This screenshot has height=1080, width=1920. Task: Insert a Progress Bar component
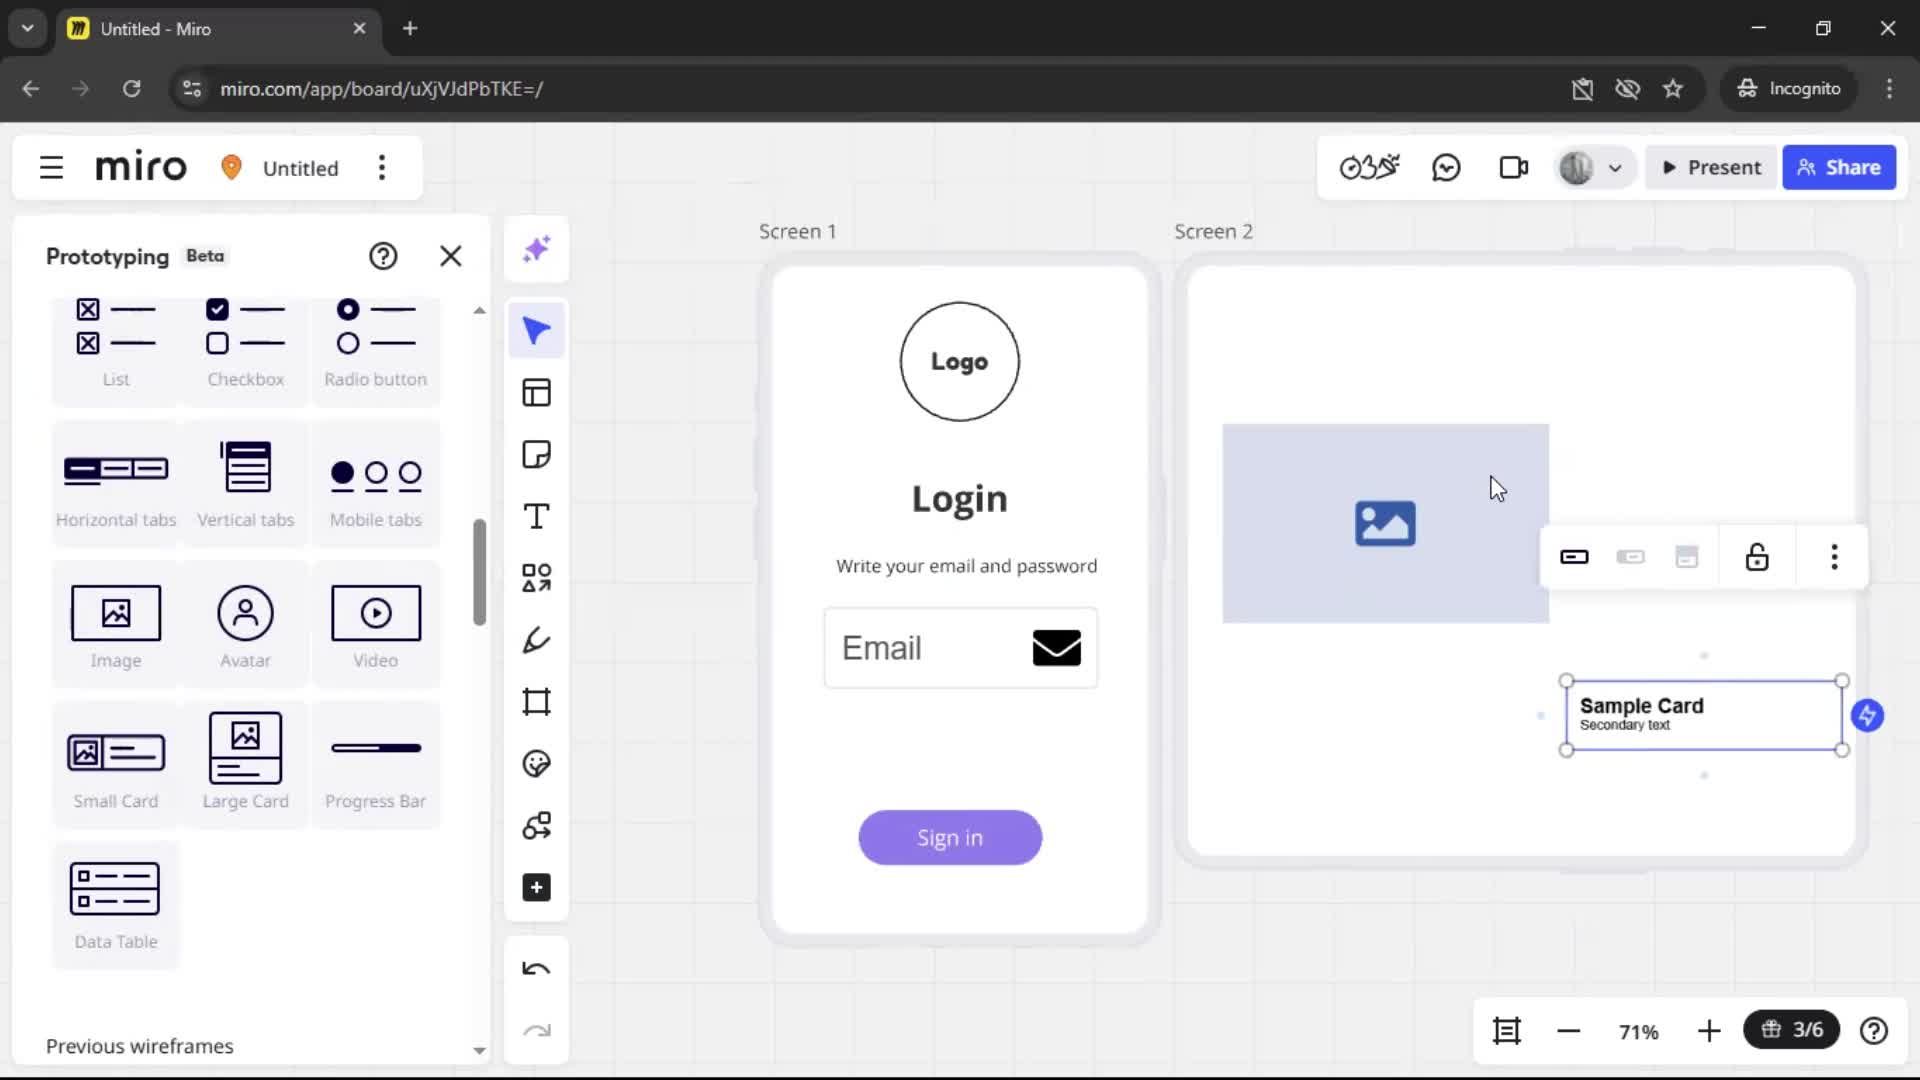coord(376,766)
